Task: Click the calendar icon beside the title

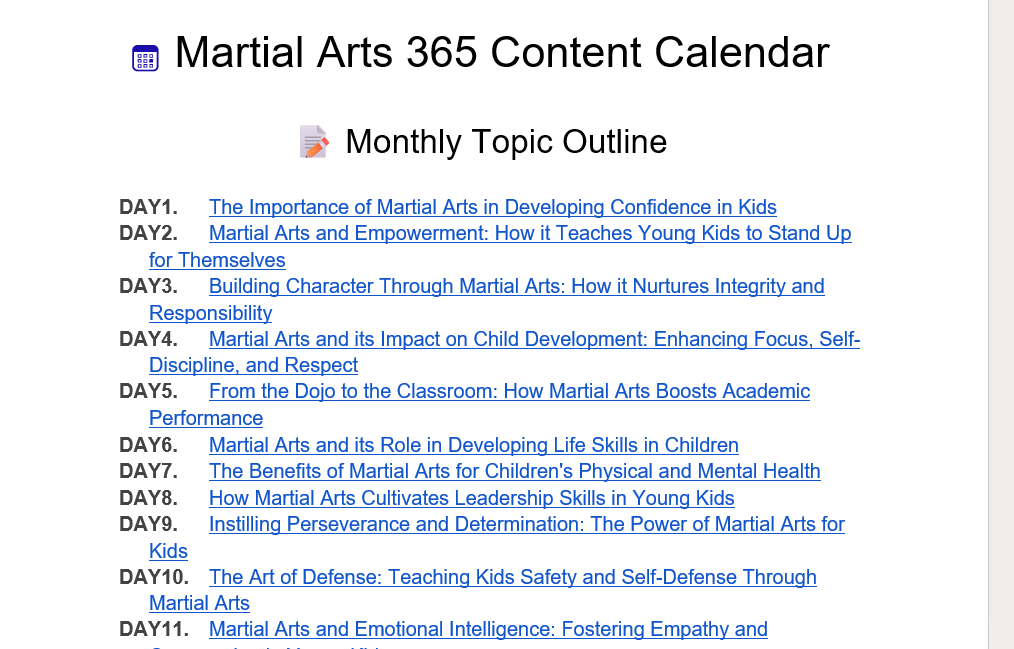Action: point(146,58)
